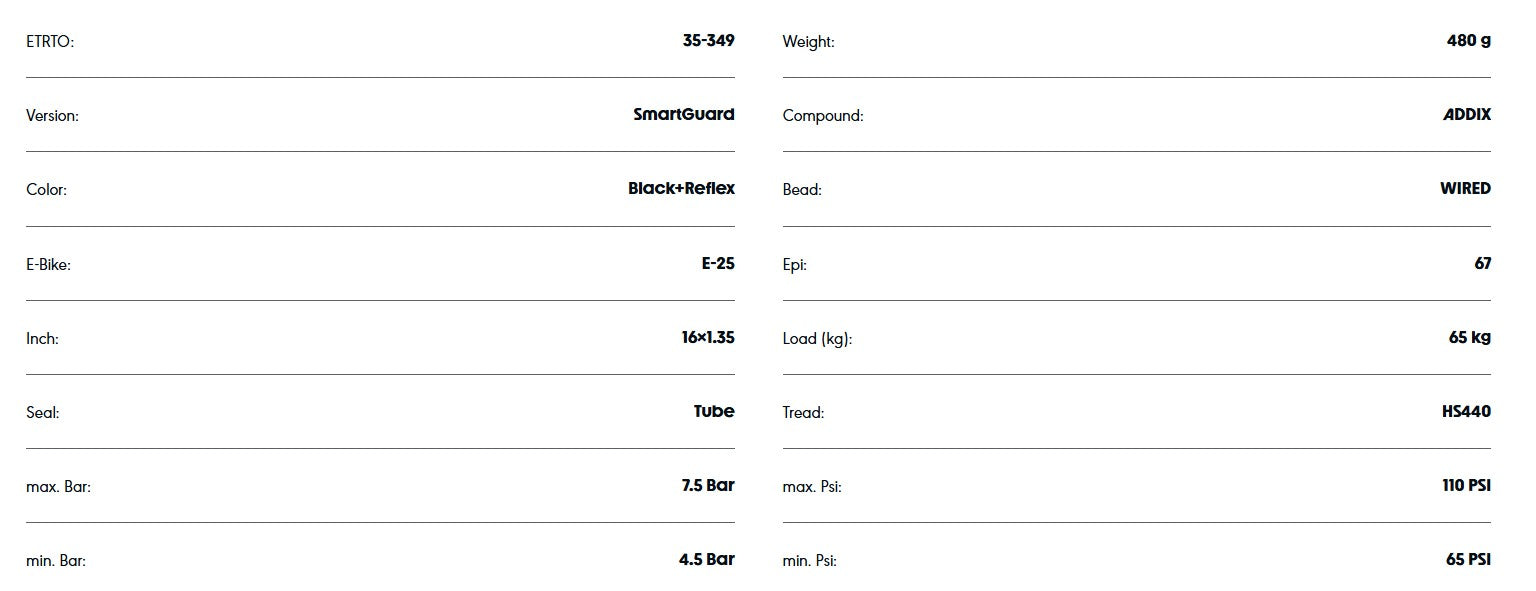Click the 65 kg load value
The width and height of the screenshot is (1536, 591).
click(1470, 337)
